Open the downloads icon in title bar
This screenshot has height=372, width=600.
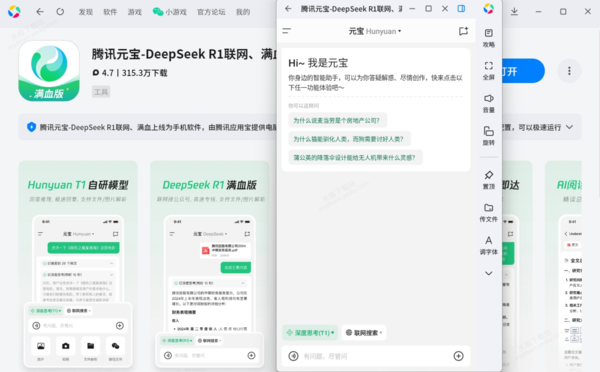(x=514, y=12)
